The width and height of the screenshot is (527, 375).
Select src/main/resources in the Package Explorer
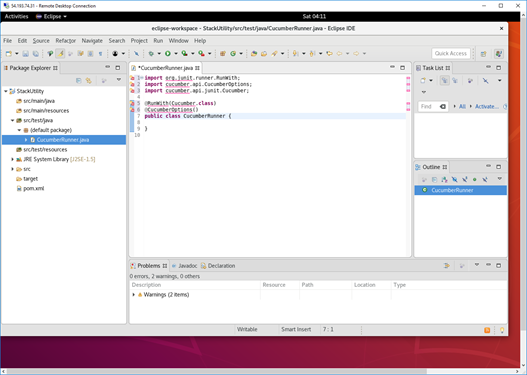click(x=46, y=111)
